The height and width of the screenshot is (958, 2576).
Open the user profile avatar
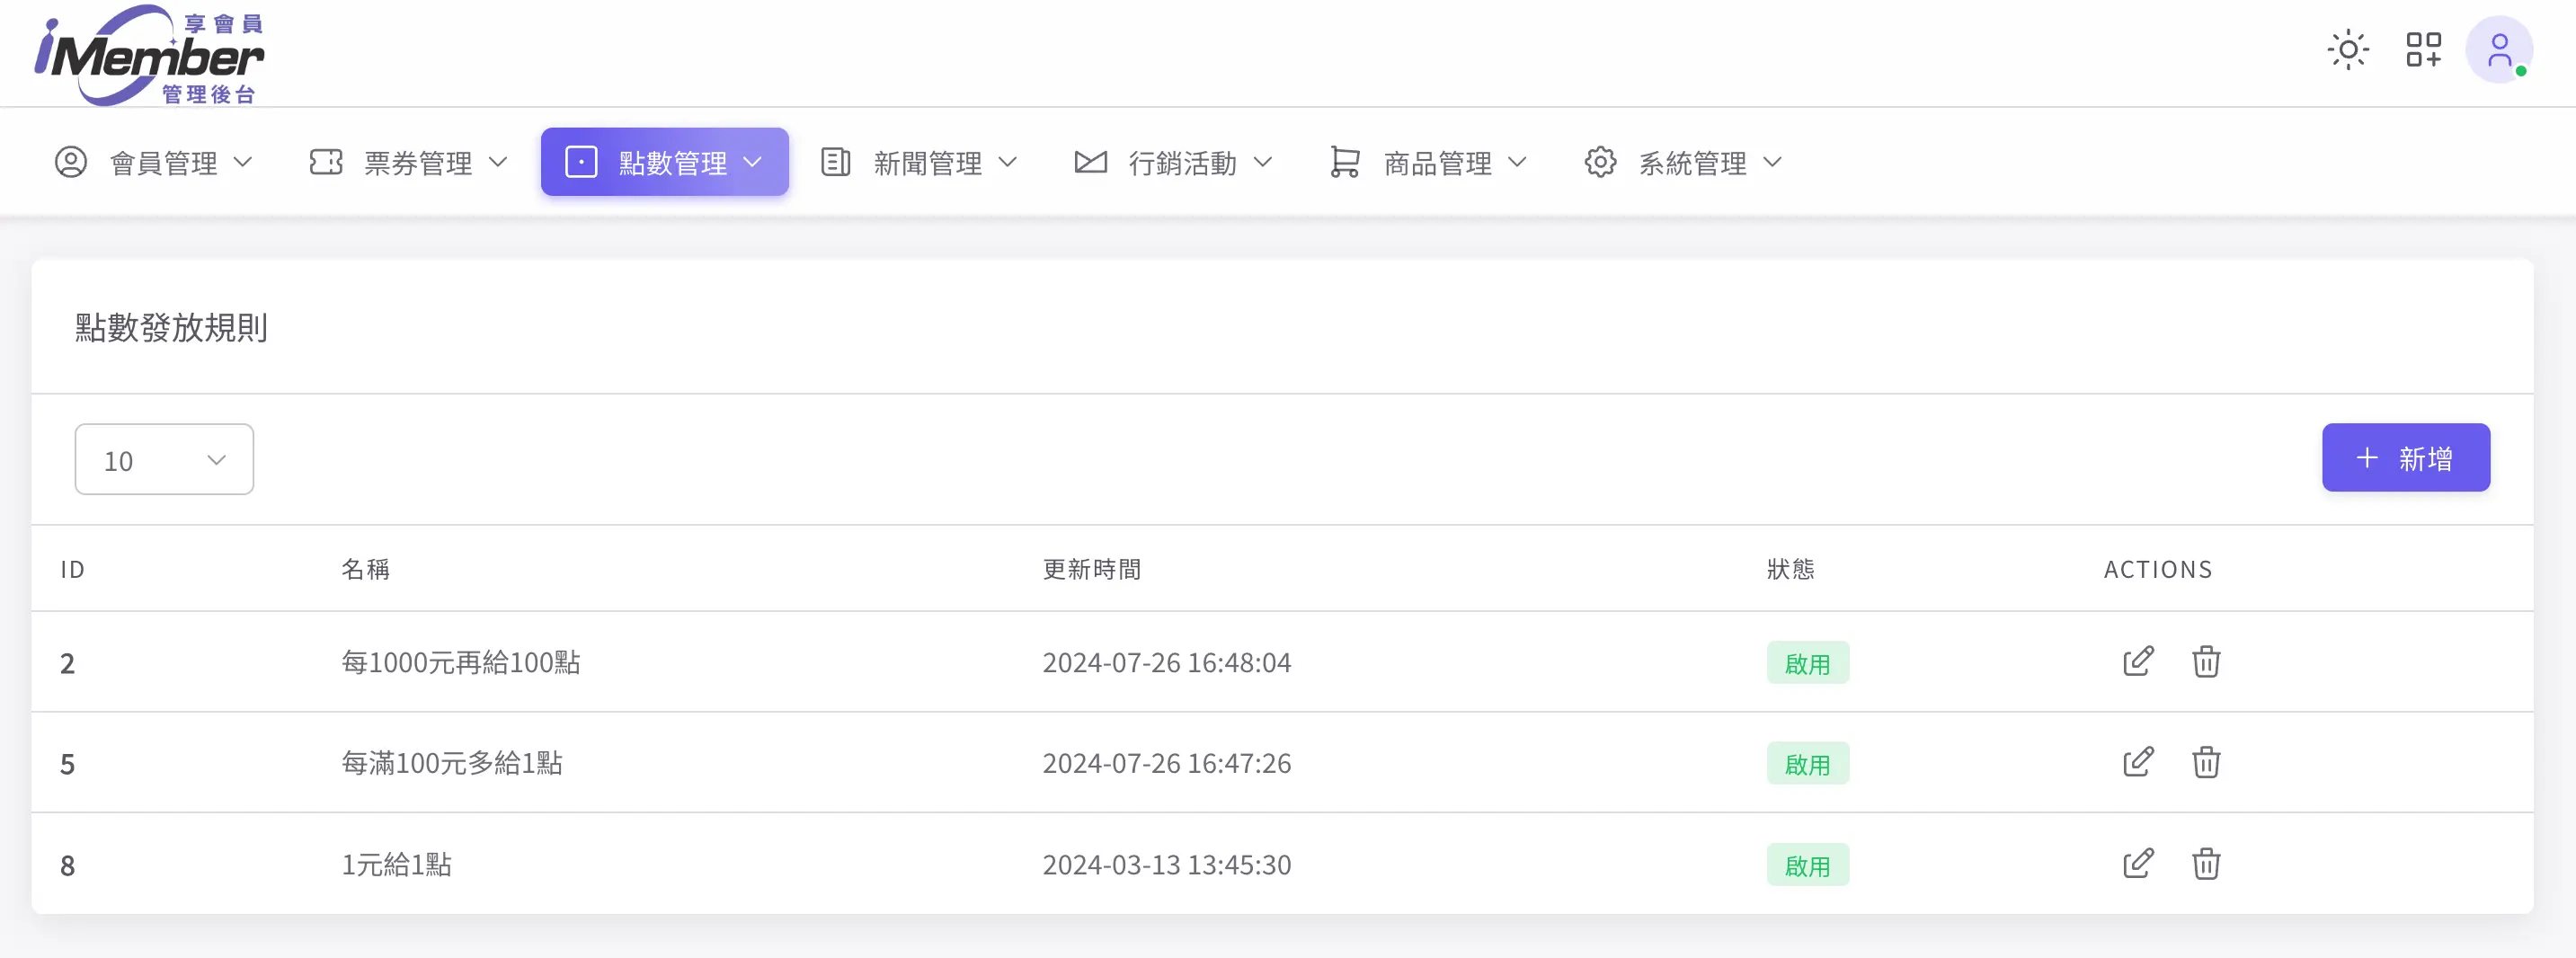click(2498, 50)
